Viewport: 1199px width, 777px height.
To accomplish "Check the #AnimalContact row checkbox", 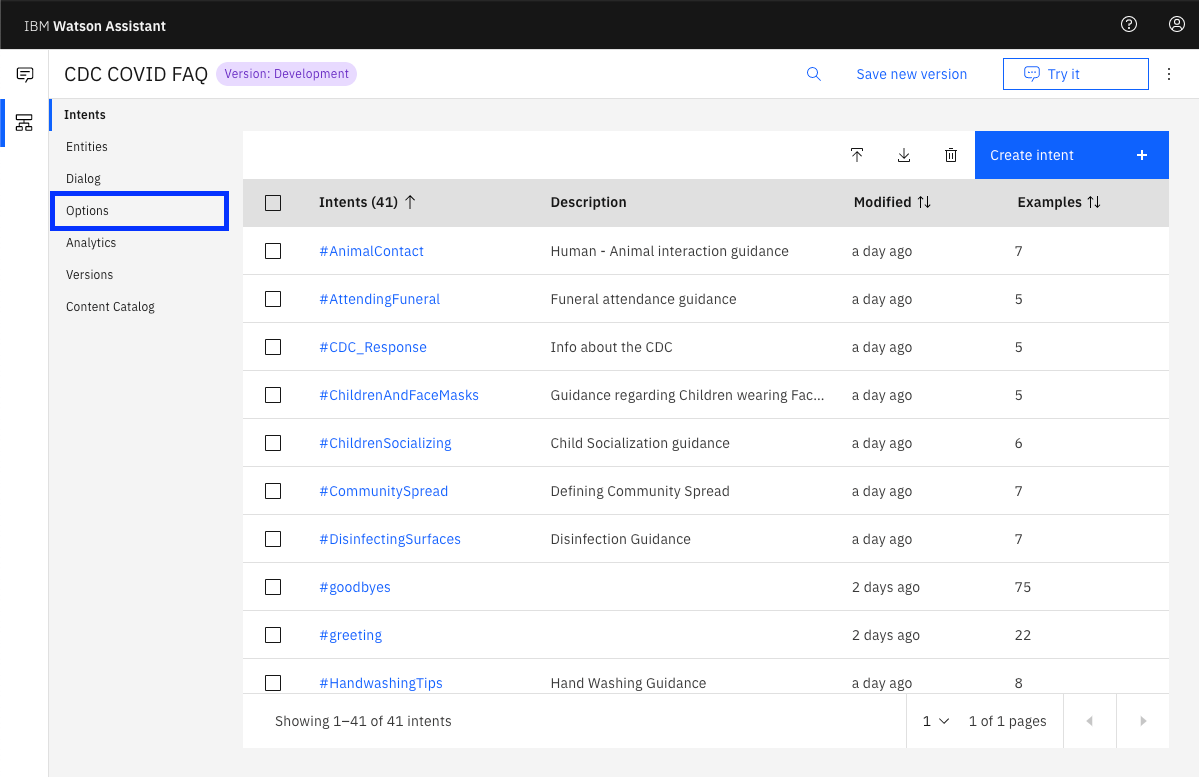I will coord(273,251).
